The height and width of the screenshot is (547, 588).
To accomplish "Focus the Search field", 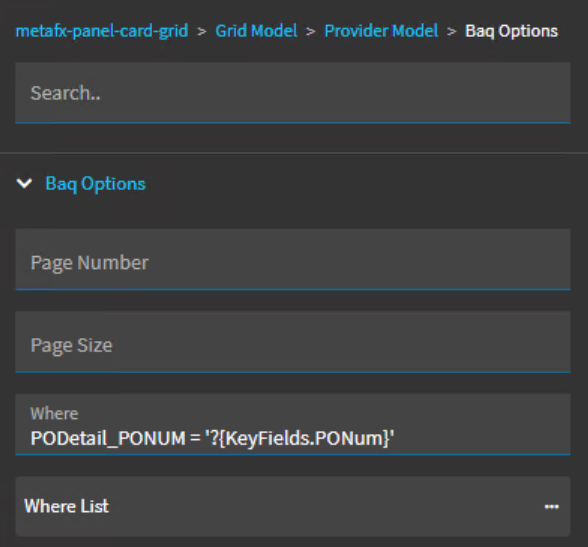I will [x=293, y=93].
